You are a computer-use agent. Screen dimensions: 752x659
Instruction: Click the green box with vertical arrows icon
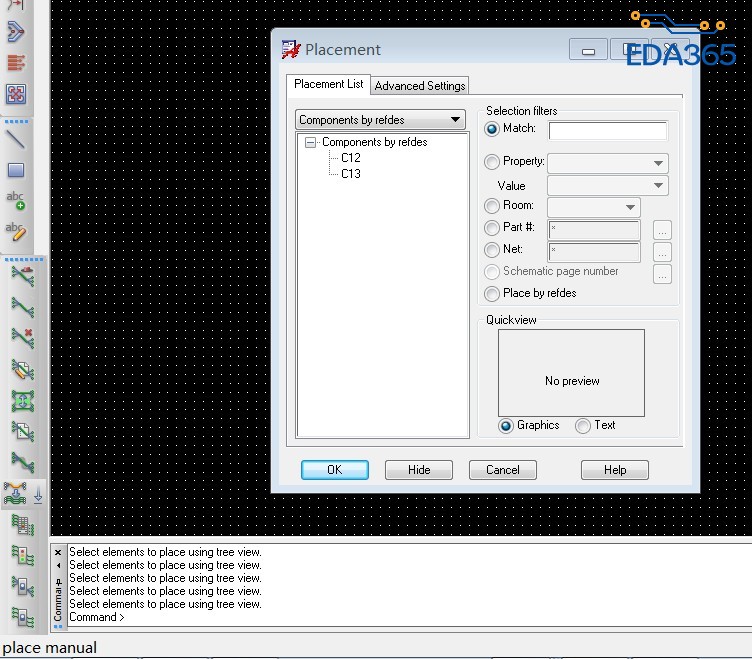pyautogui.click(x=23, y=400)
